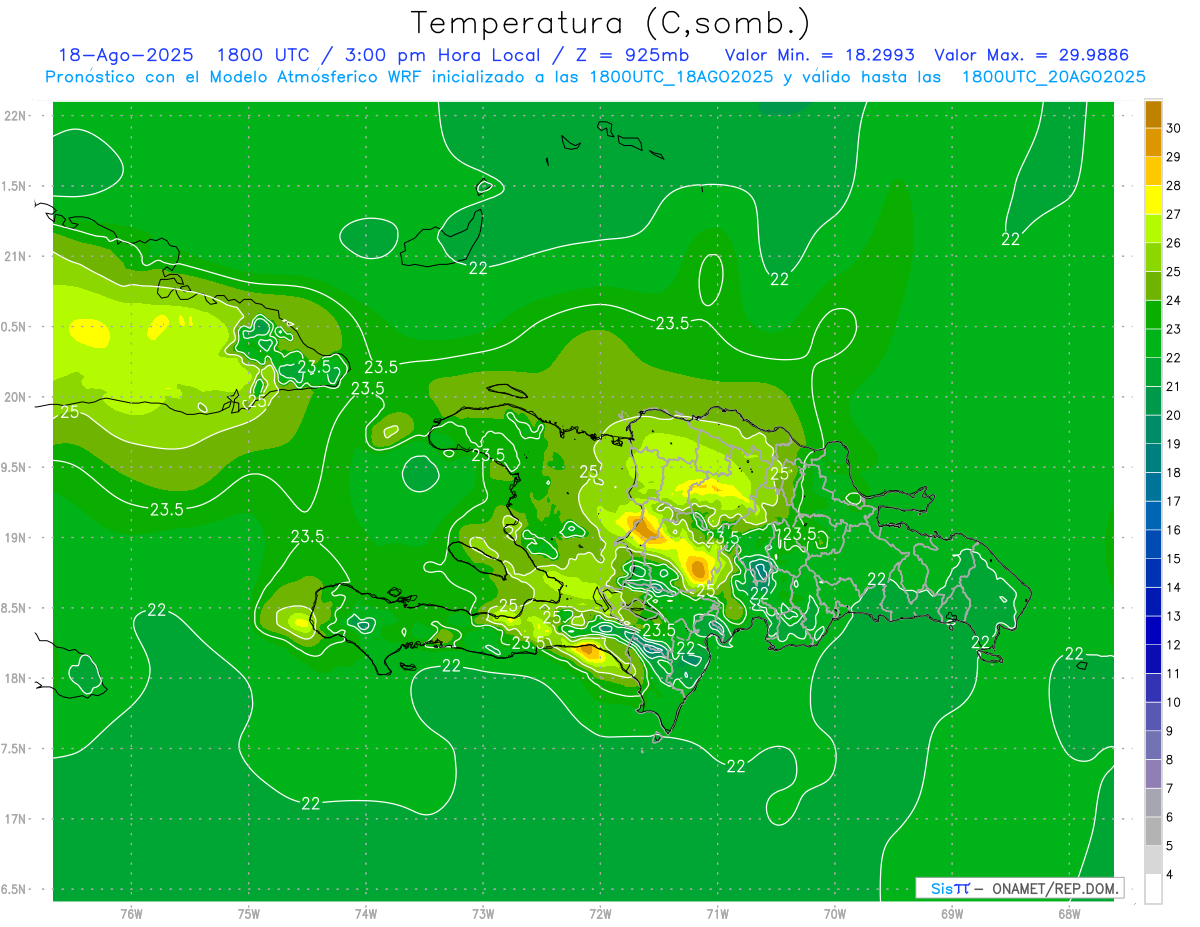Click the "3:00 pm Hora Local" text

tap(440, 55)
